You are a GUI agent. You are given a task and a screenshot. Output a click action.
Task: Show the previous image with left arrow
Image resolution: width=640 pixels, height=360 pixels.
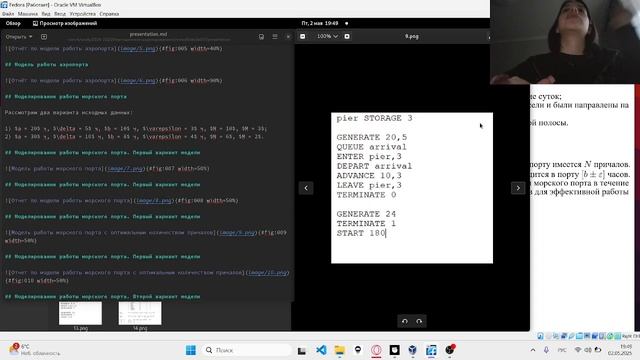pyautogui.click(x=306, y=188)
